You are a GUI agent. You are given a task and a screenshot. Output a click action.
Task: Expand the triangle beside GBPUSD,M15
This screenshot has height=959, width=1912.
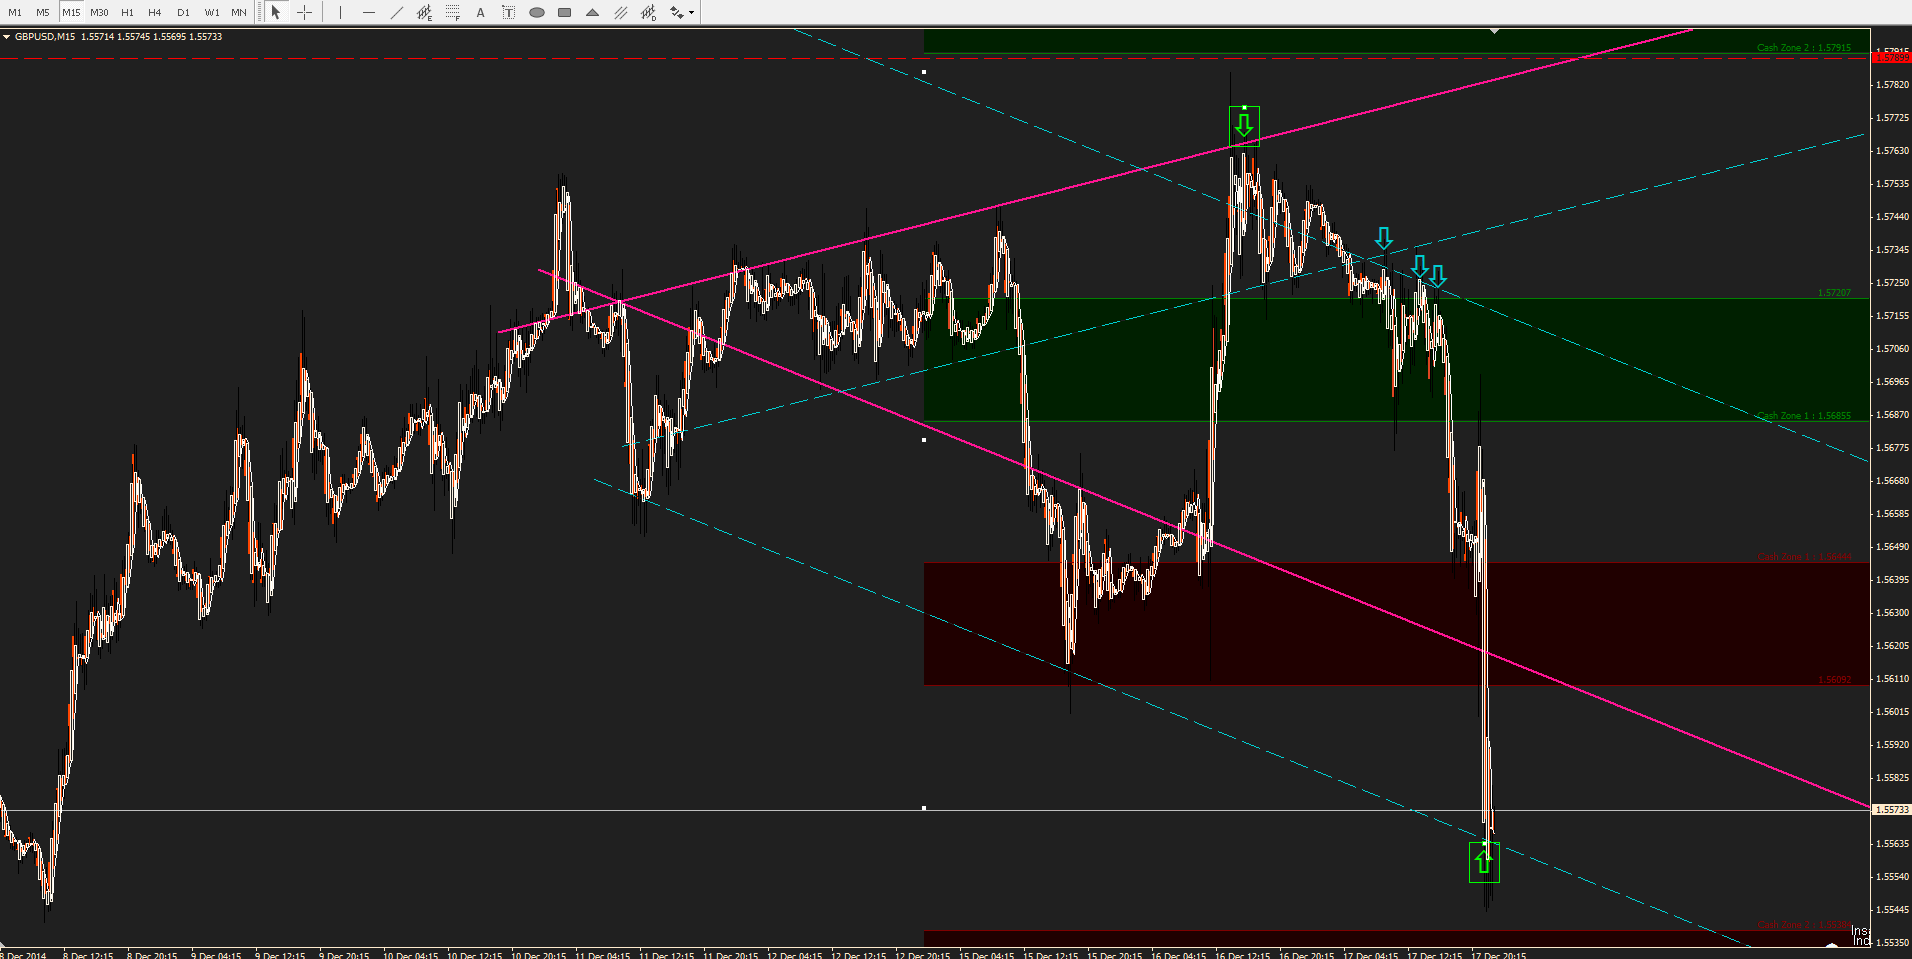point(7,37)
